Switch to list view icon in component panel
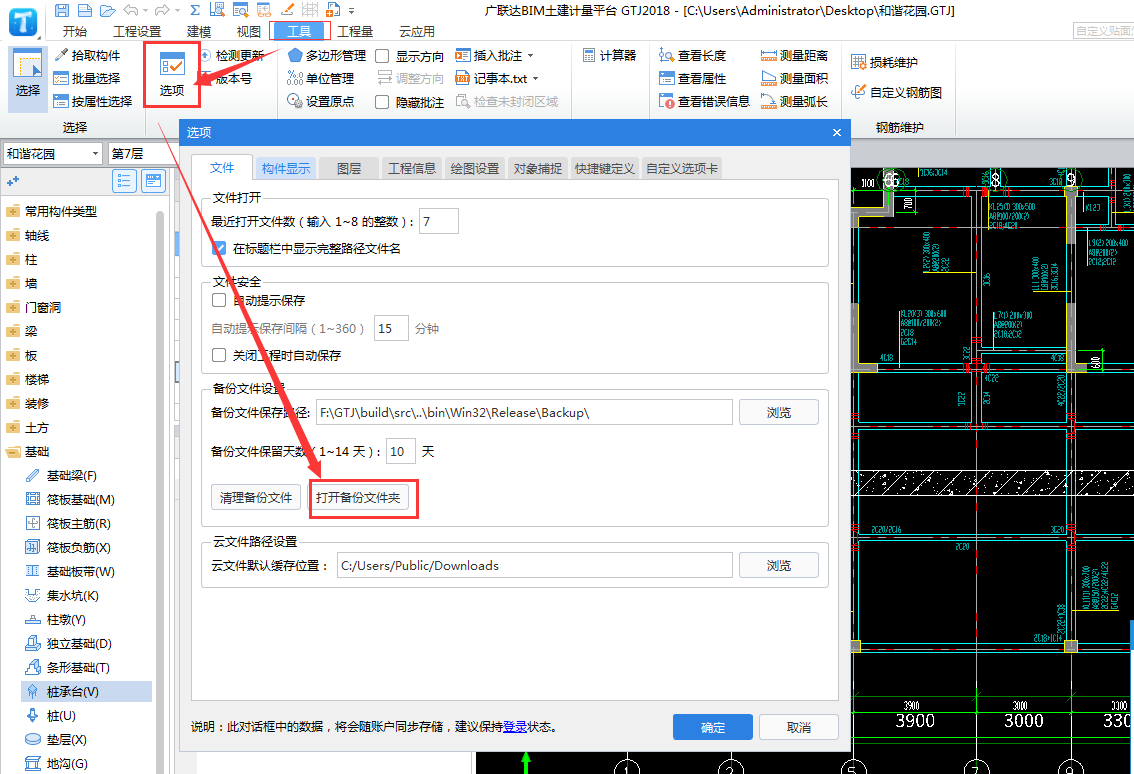1134x774 pixels. 124,181
